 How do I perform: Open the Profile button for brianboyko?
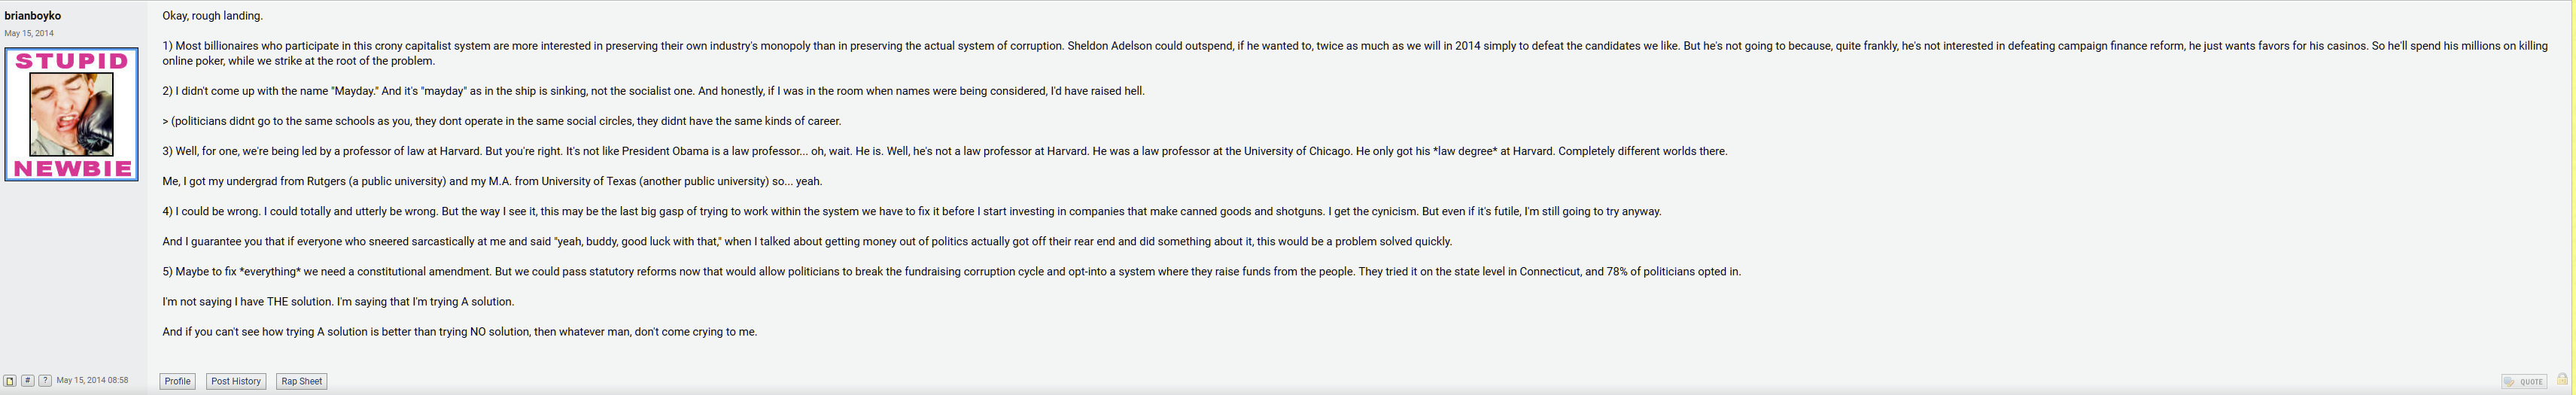(x=177, y=381)
